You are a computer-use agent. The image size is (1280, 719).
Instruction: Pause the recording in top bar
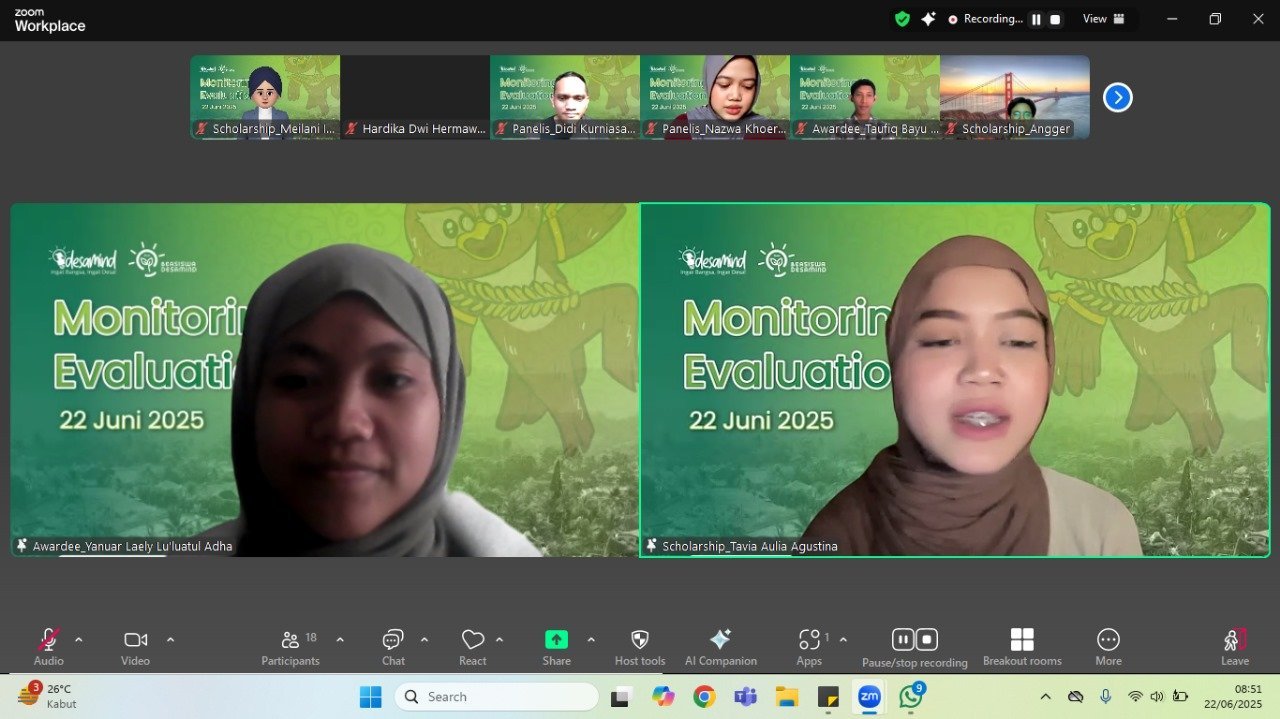[x=1036, y=19]
